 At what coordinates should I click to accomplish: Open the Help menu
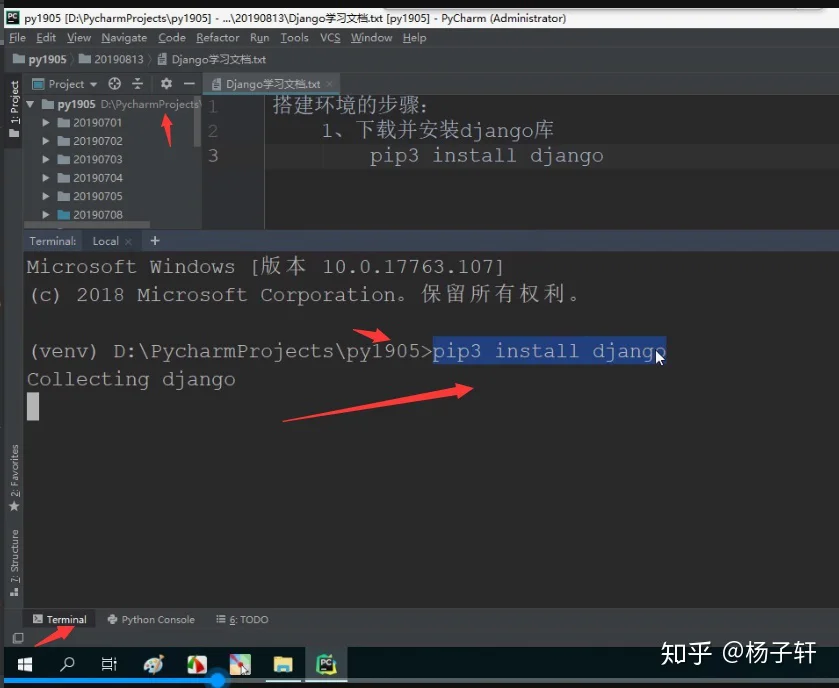click(414, 38)
